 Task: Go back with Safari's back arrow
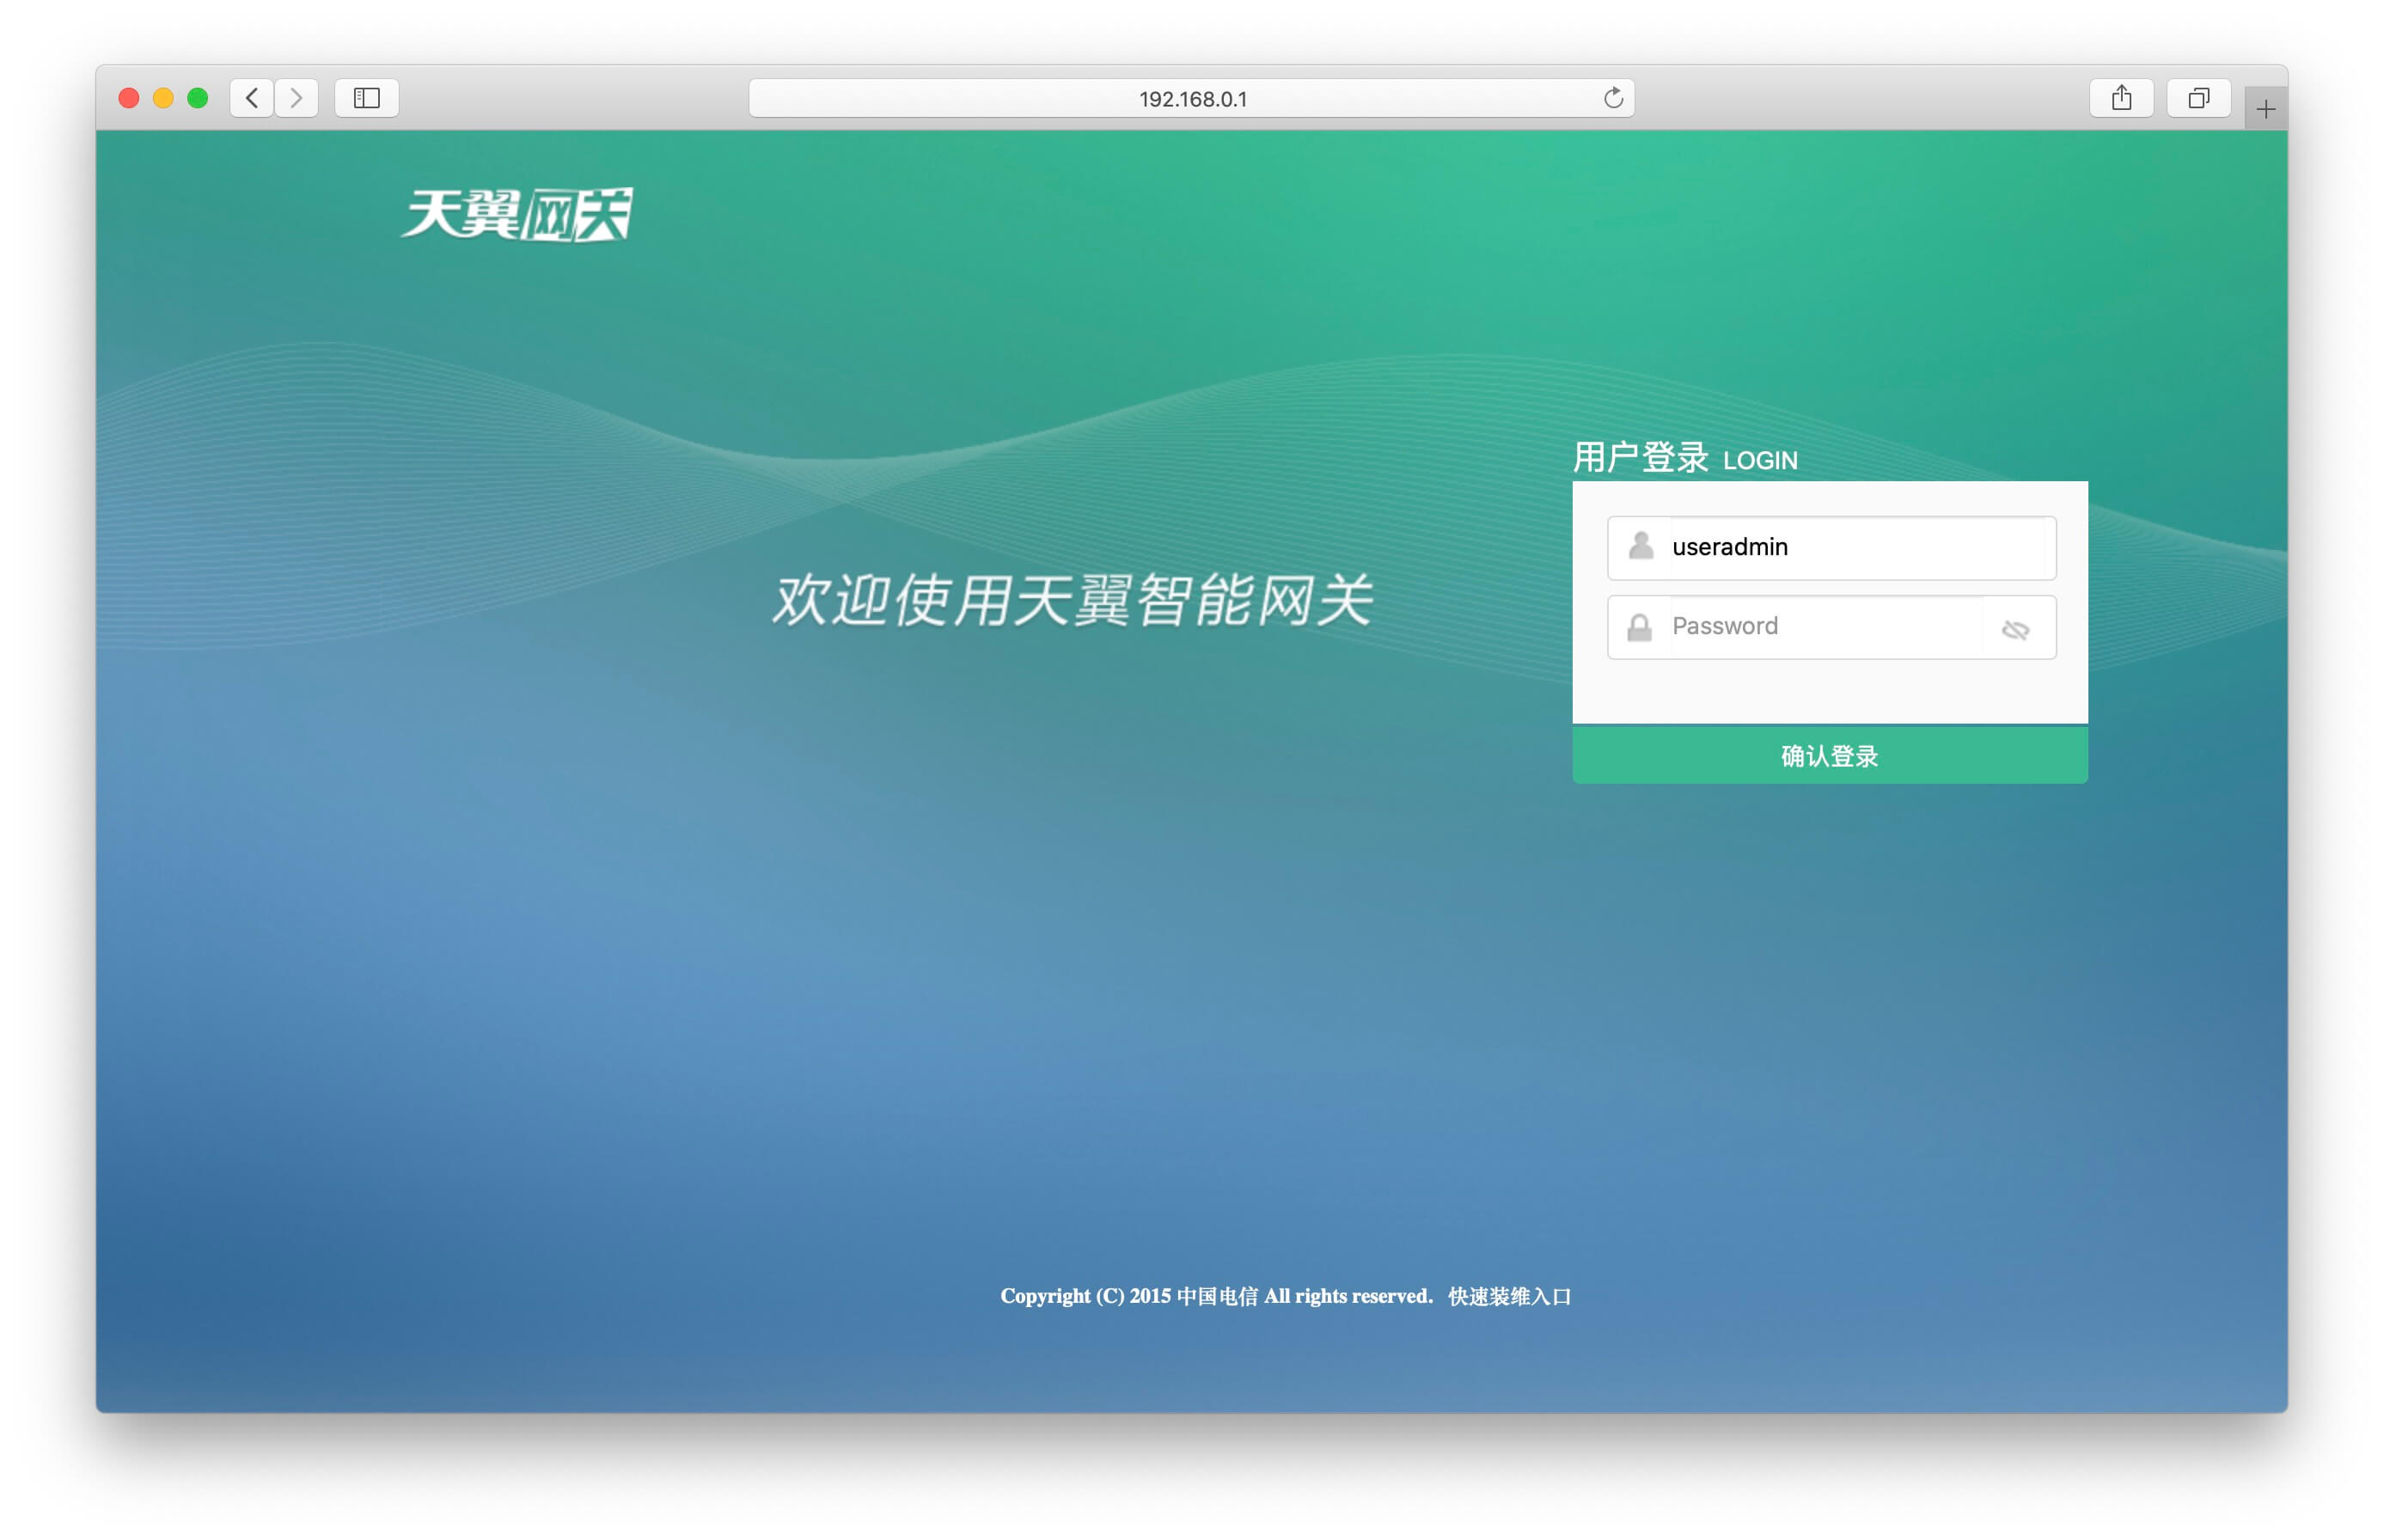click(252, 98)
